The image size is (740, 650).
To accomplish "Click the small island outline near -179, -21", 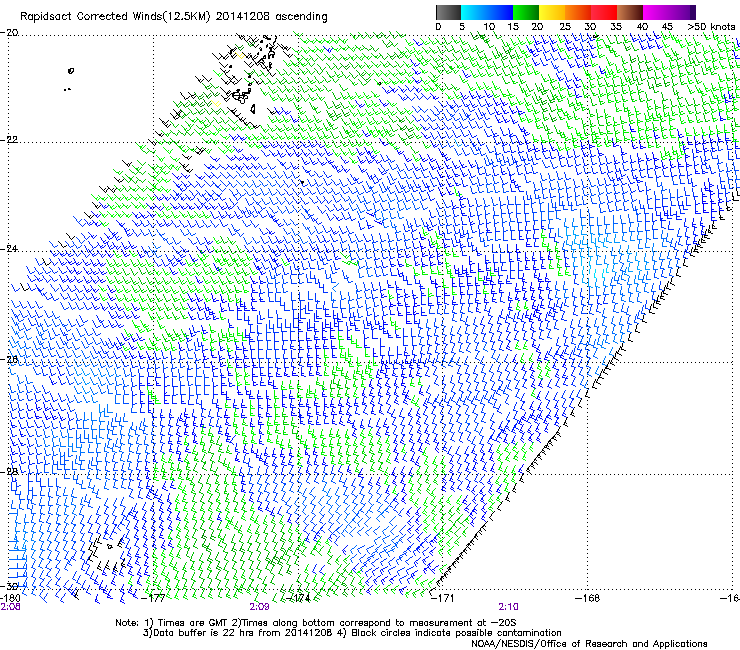I will pos(71,71).
